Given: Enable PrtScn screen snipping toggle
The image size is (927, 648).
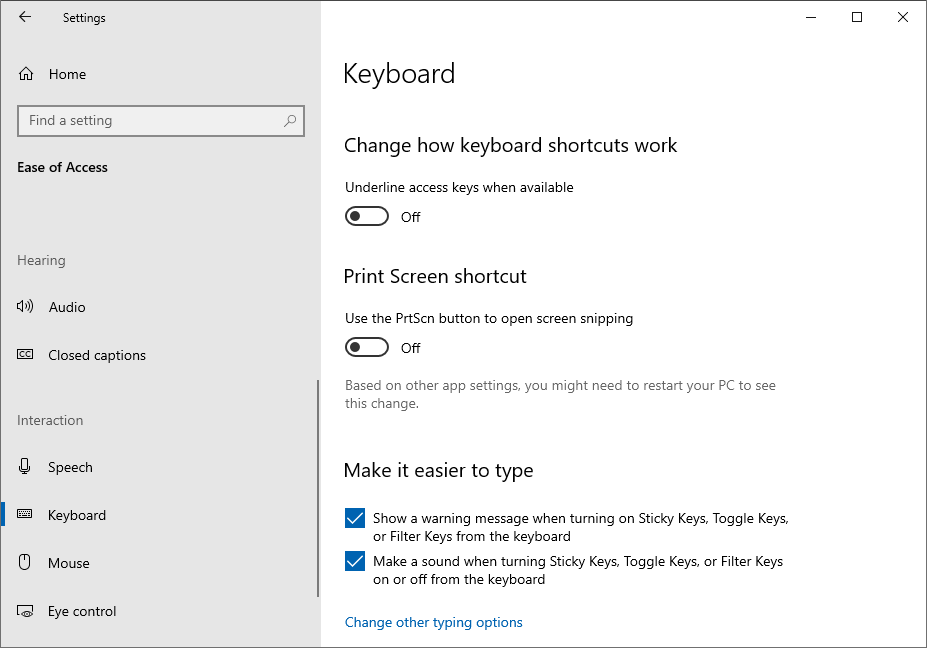Looking at the screenshot, I should click(x=367, y=348).
